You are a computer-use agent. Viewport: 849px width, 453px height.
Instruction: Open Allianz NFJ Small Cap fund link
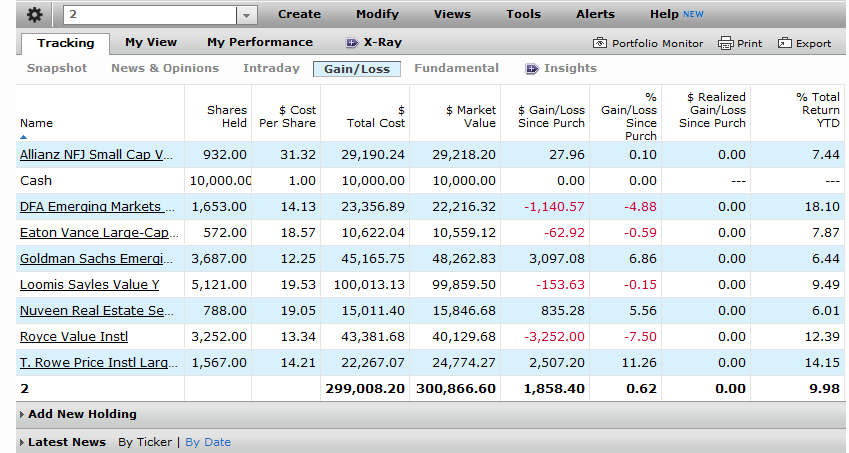96,155
